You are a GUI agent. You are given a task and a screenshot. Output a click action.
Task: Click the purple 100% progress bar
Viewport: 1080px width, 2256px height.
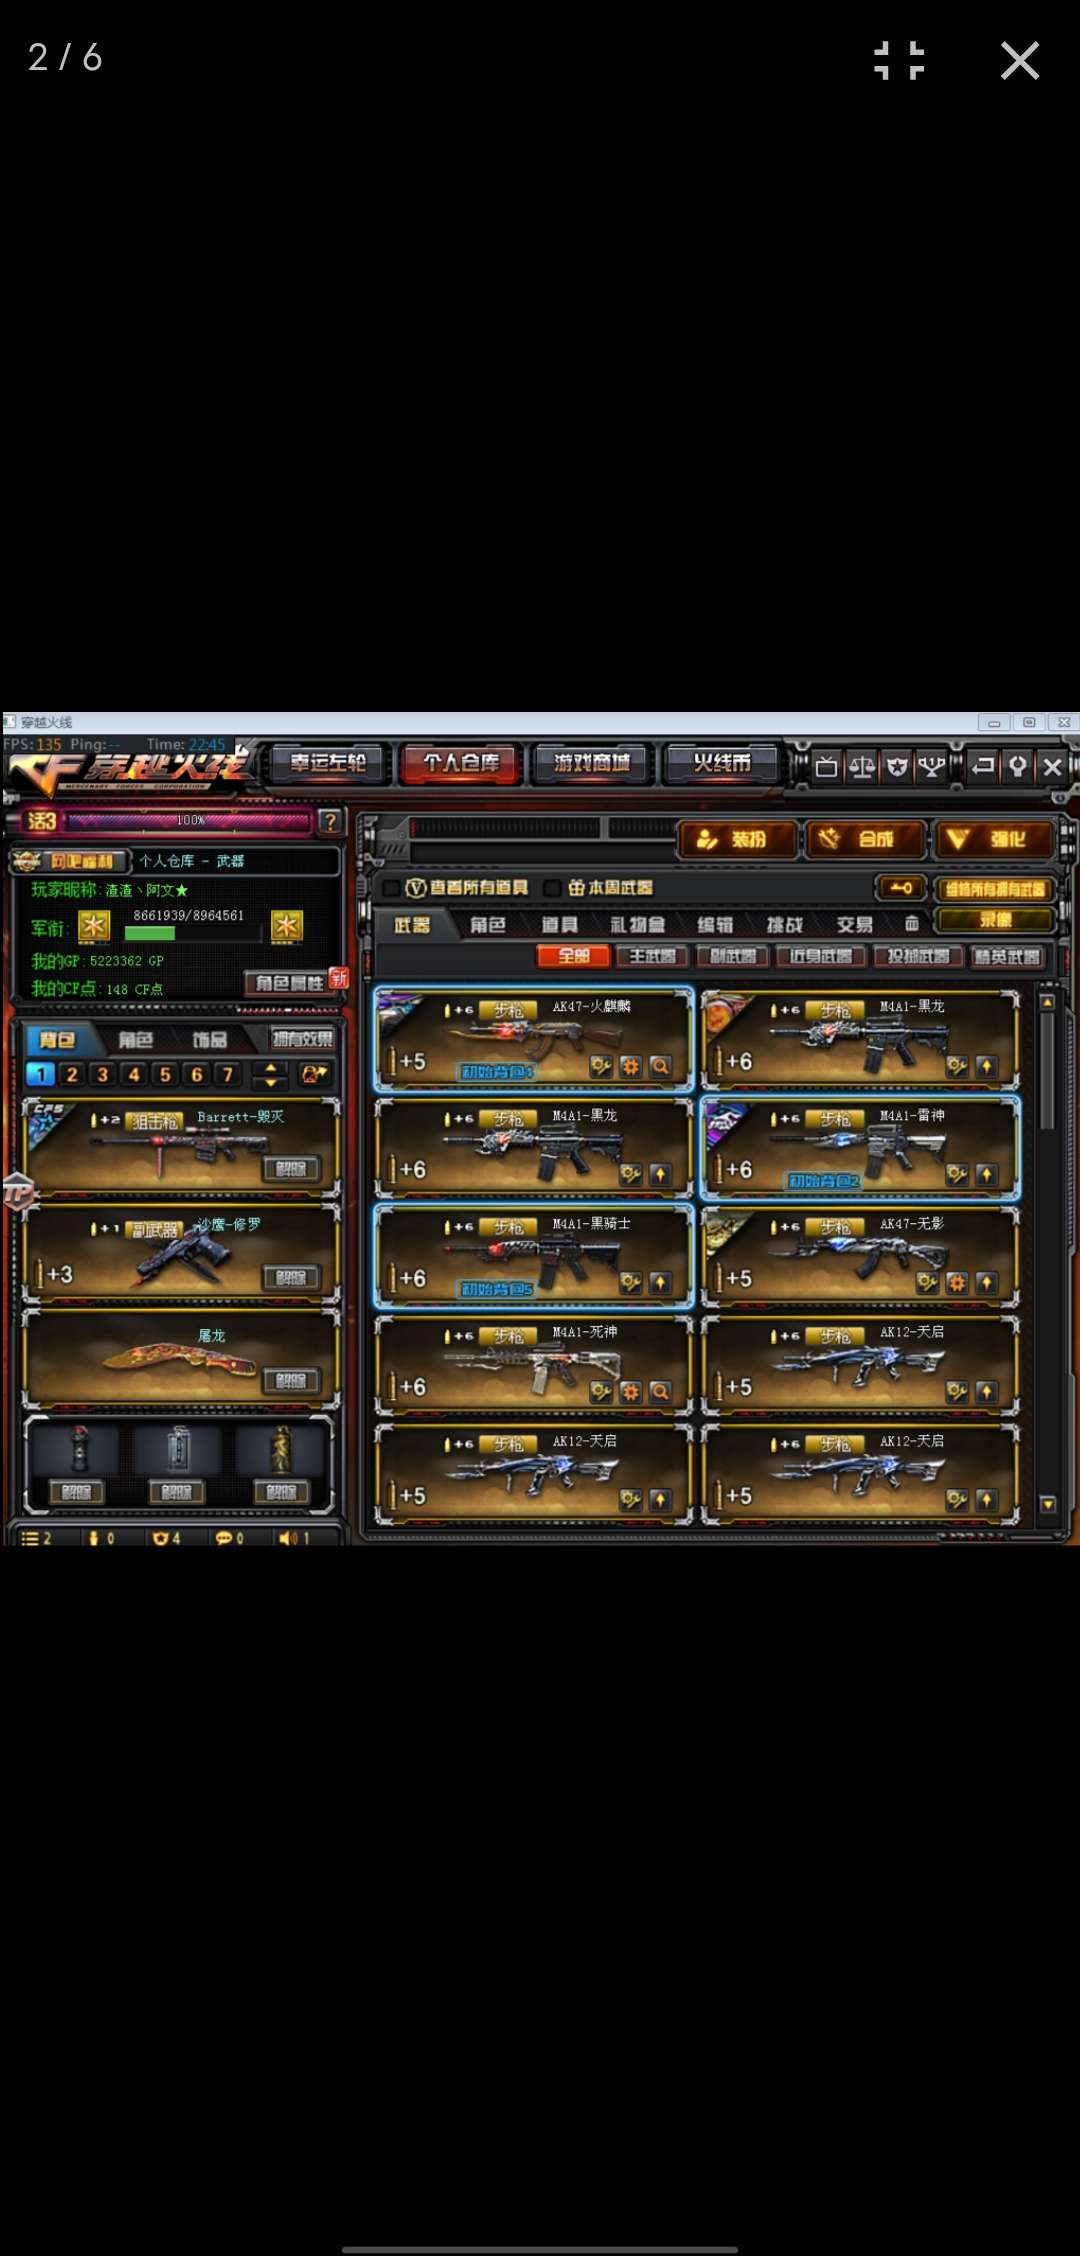[190, 821]
